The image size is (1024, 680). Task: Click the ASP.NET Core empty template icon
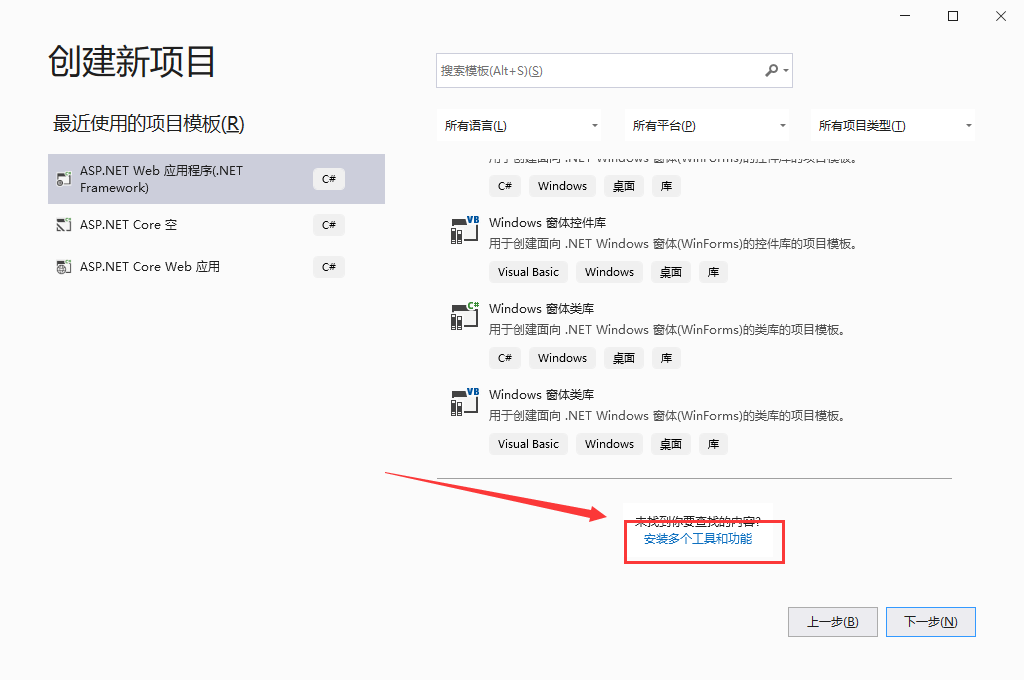[63, 225]
